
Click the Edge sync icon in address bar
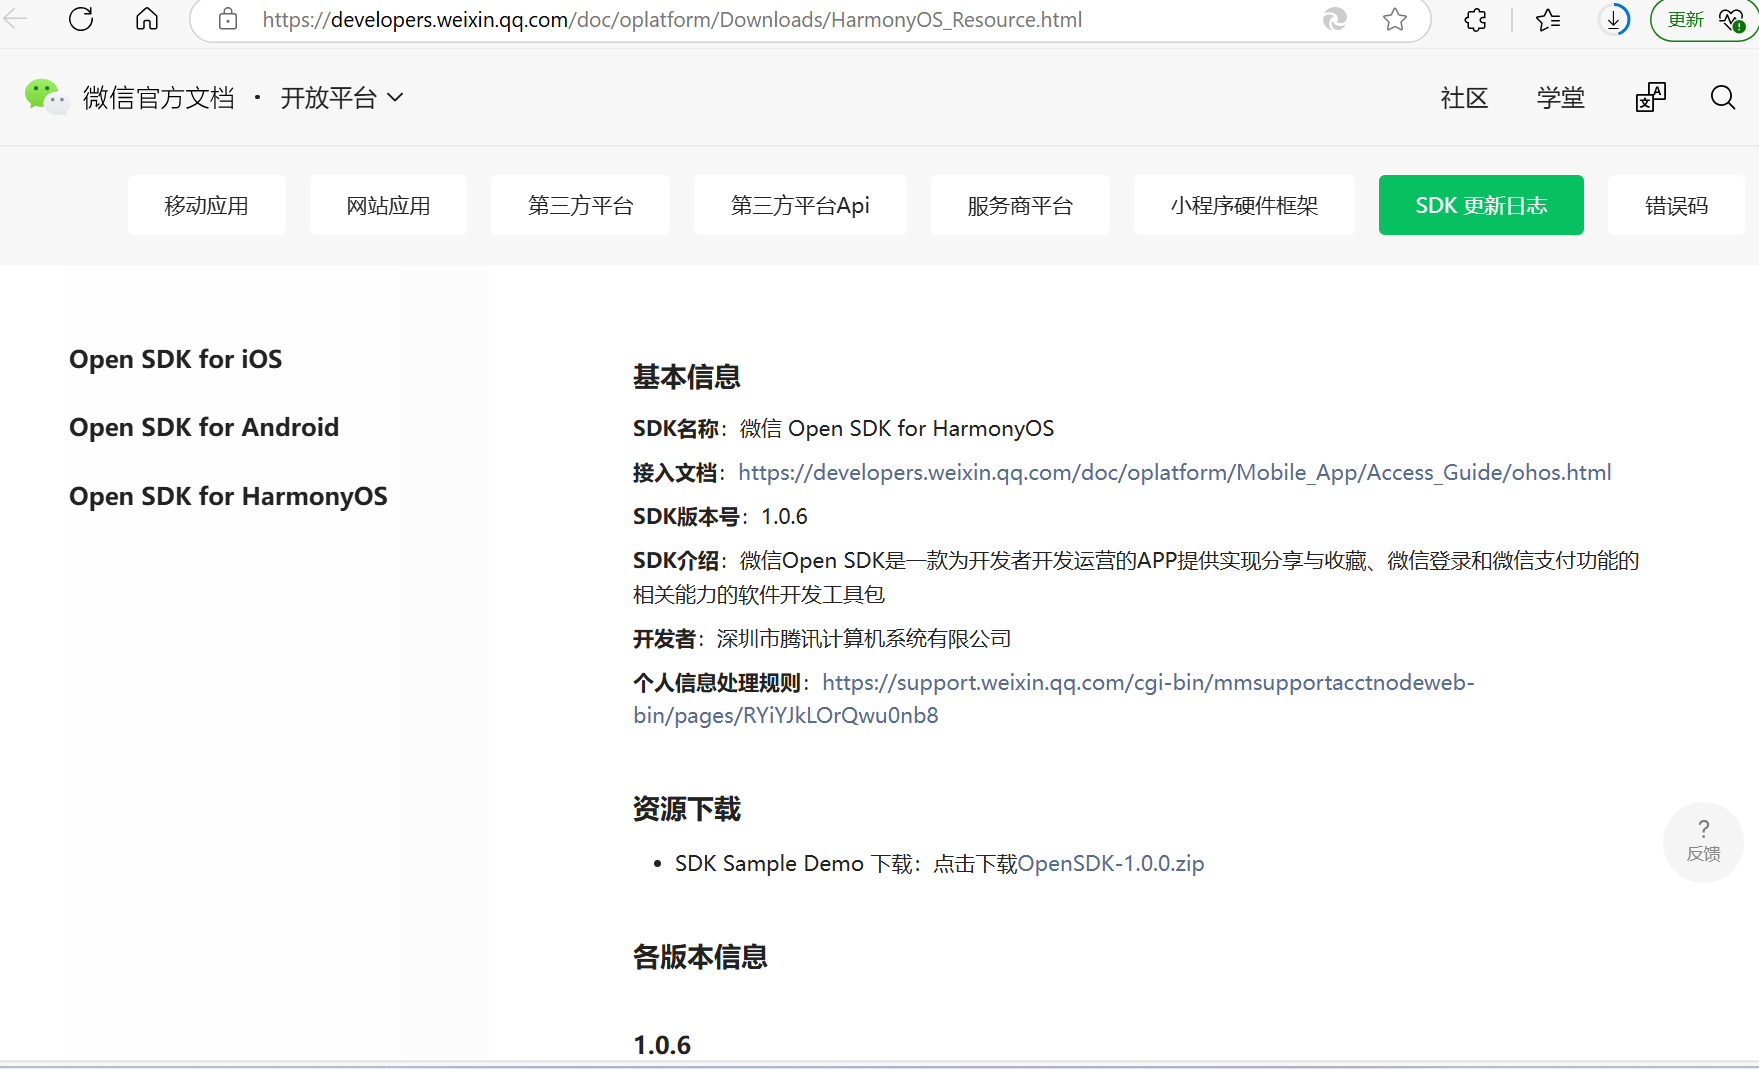1335,19
